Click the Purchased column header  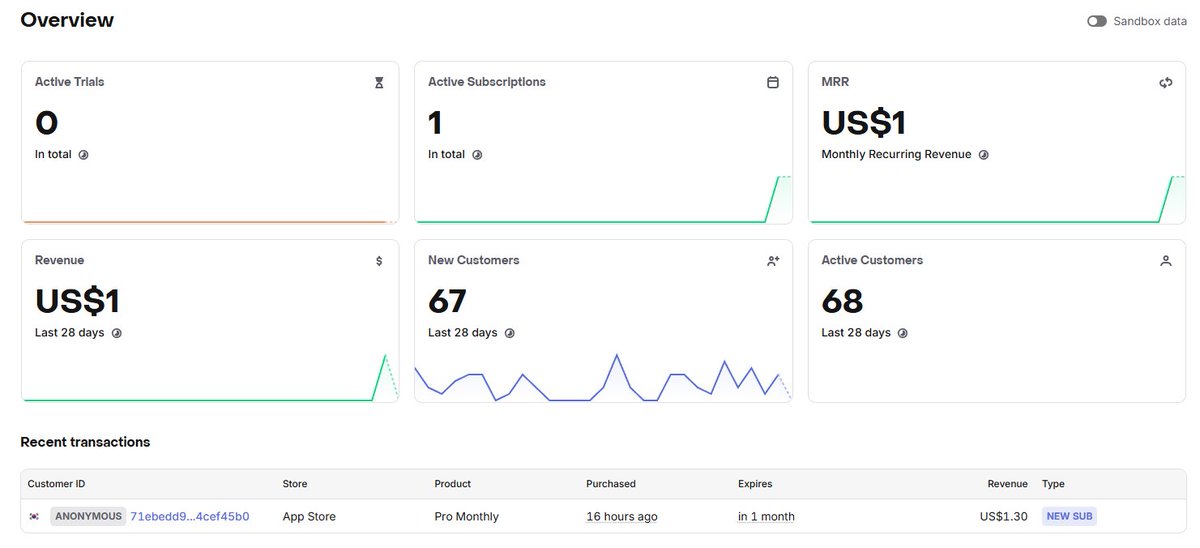[611, 484]
